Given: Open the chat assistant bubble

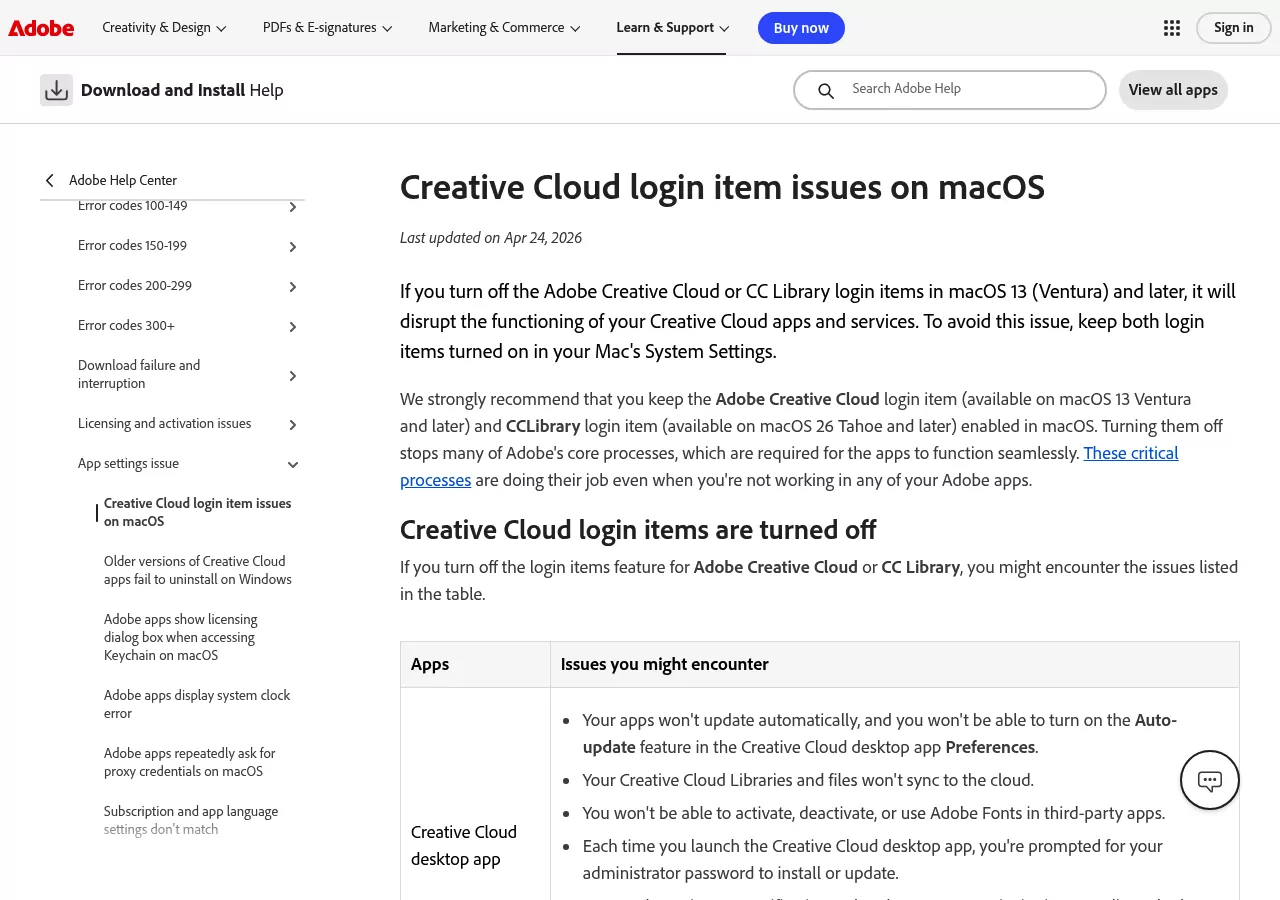Looking at the screenshot, I should (x=1210, y=780).
